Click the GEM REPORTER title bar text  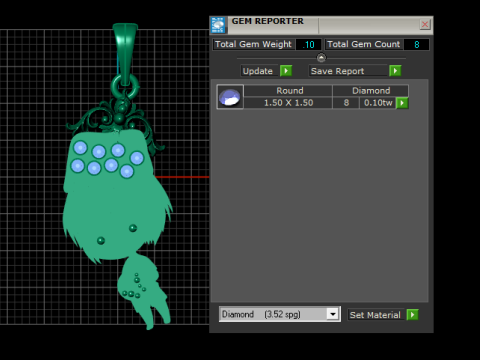268,21
